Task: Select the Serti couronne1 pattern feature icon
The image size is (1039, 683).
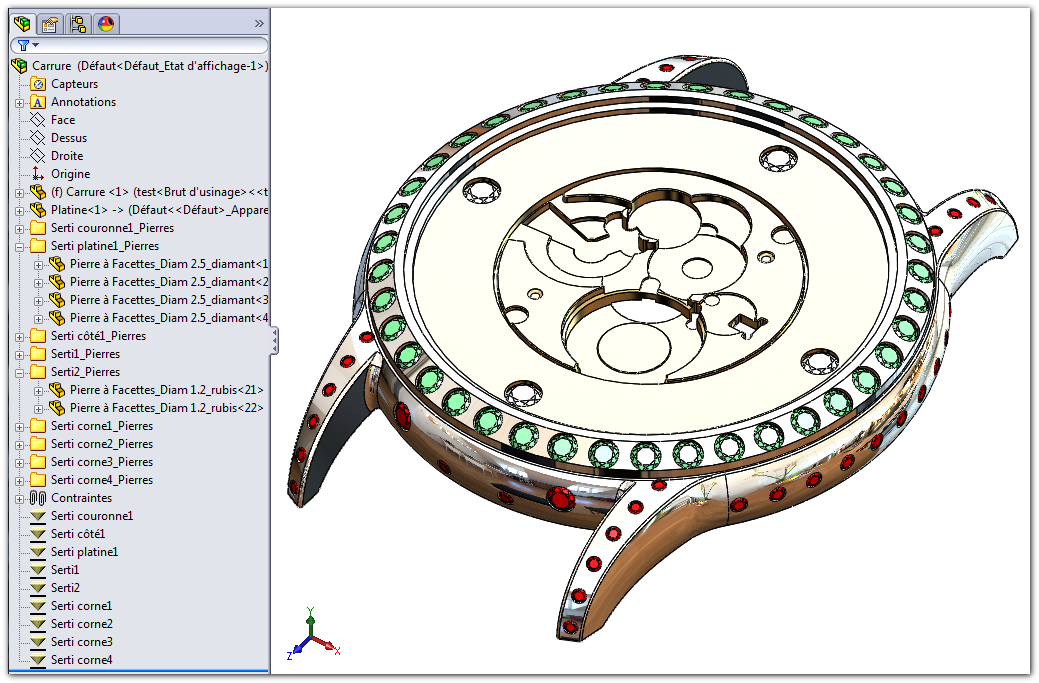Action: pos(38,516)
